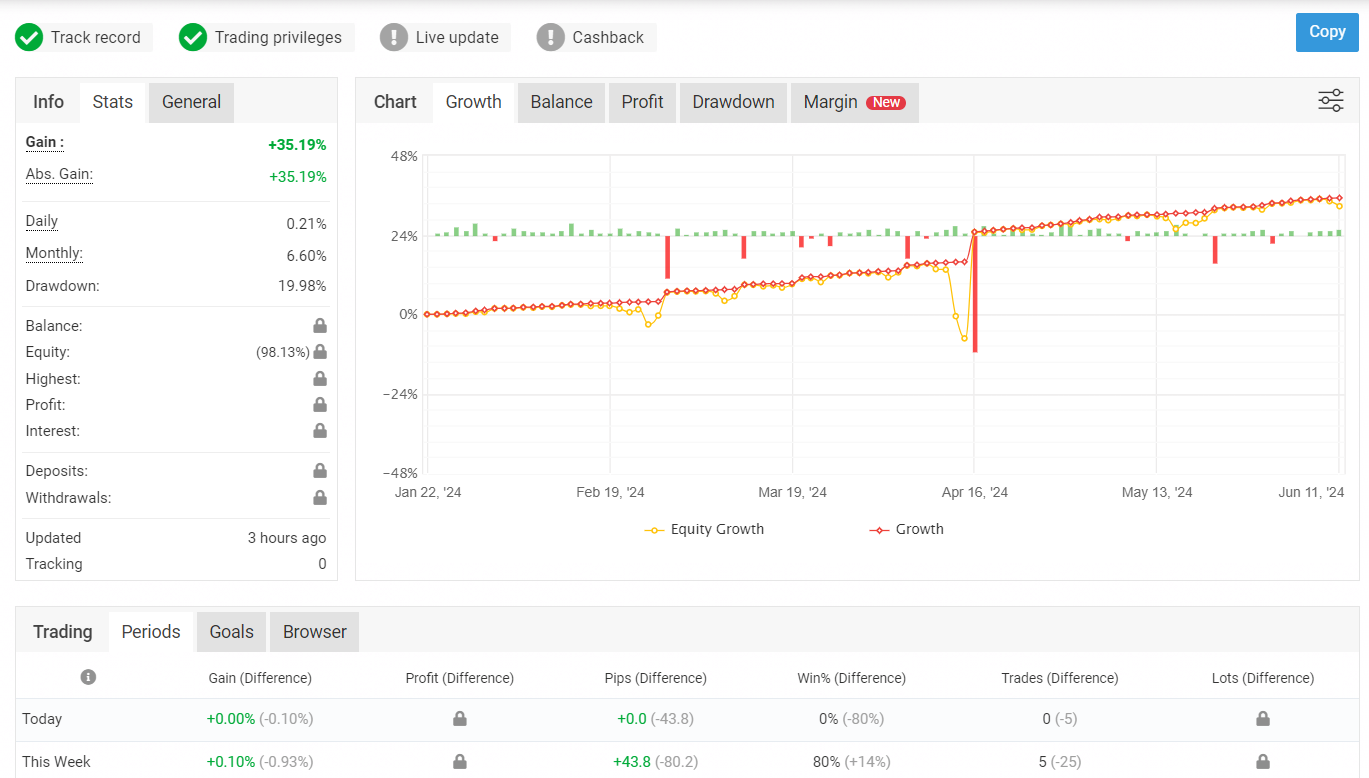
Task: Click the underlined Daily label
Action: (x=42, y=222)
